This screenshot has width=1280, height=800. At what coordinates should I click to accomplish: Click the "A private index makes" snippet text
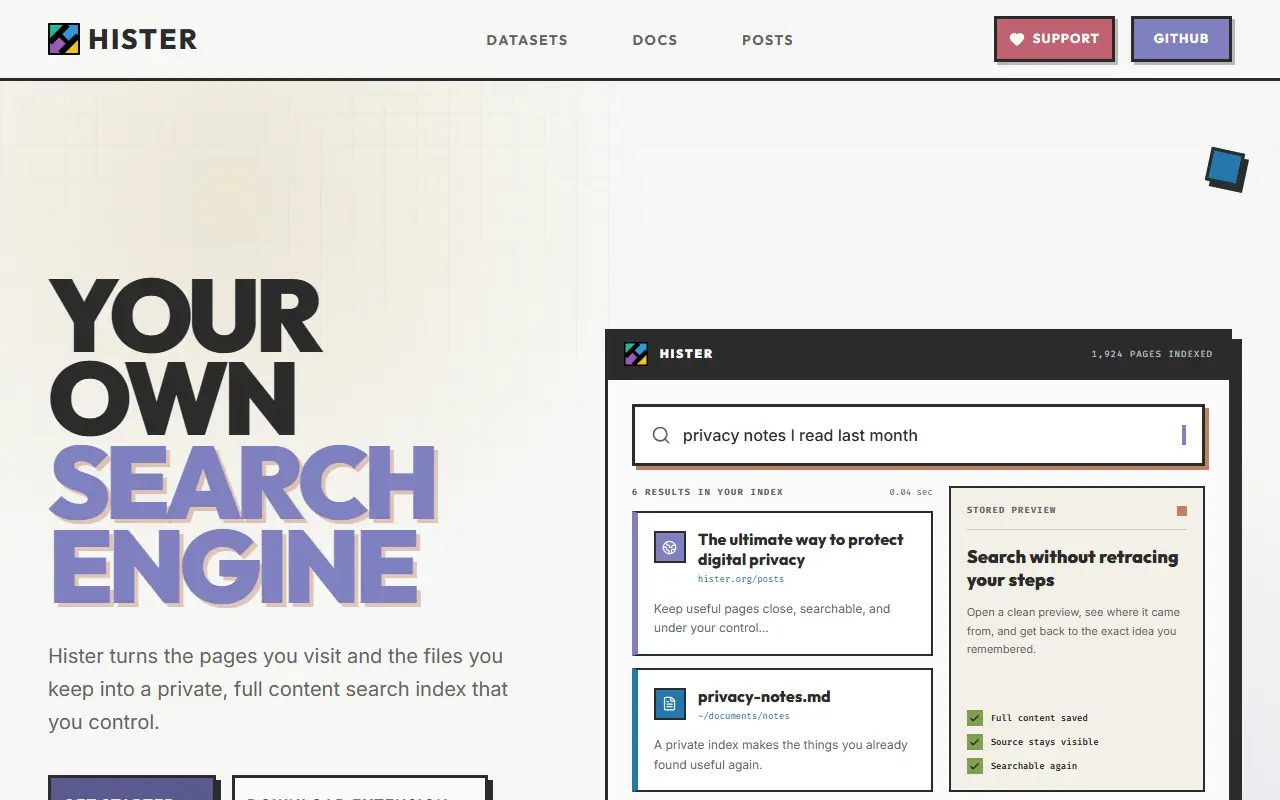point(781,755)
